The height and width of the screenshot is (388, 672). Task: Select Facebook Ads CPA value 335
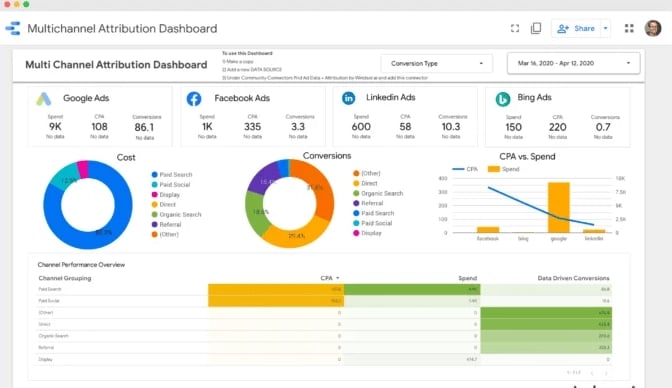[252, 126]
